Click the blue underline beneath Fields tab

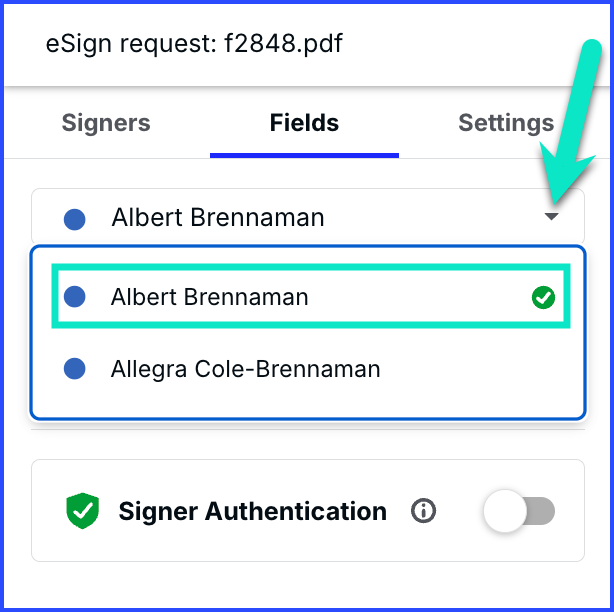pos(304,156)
